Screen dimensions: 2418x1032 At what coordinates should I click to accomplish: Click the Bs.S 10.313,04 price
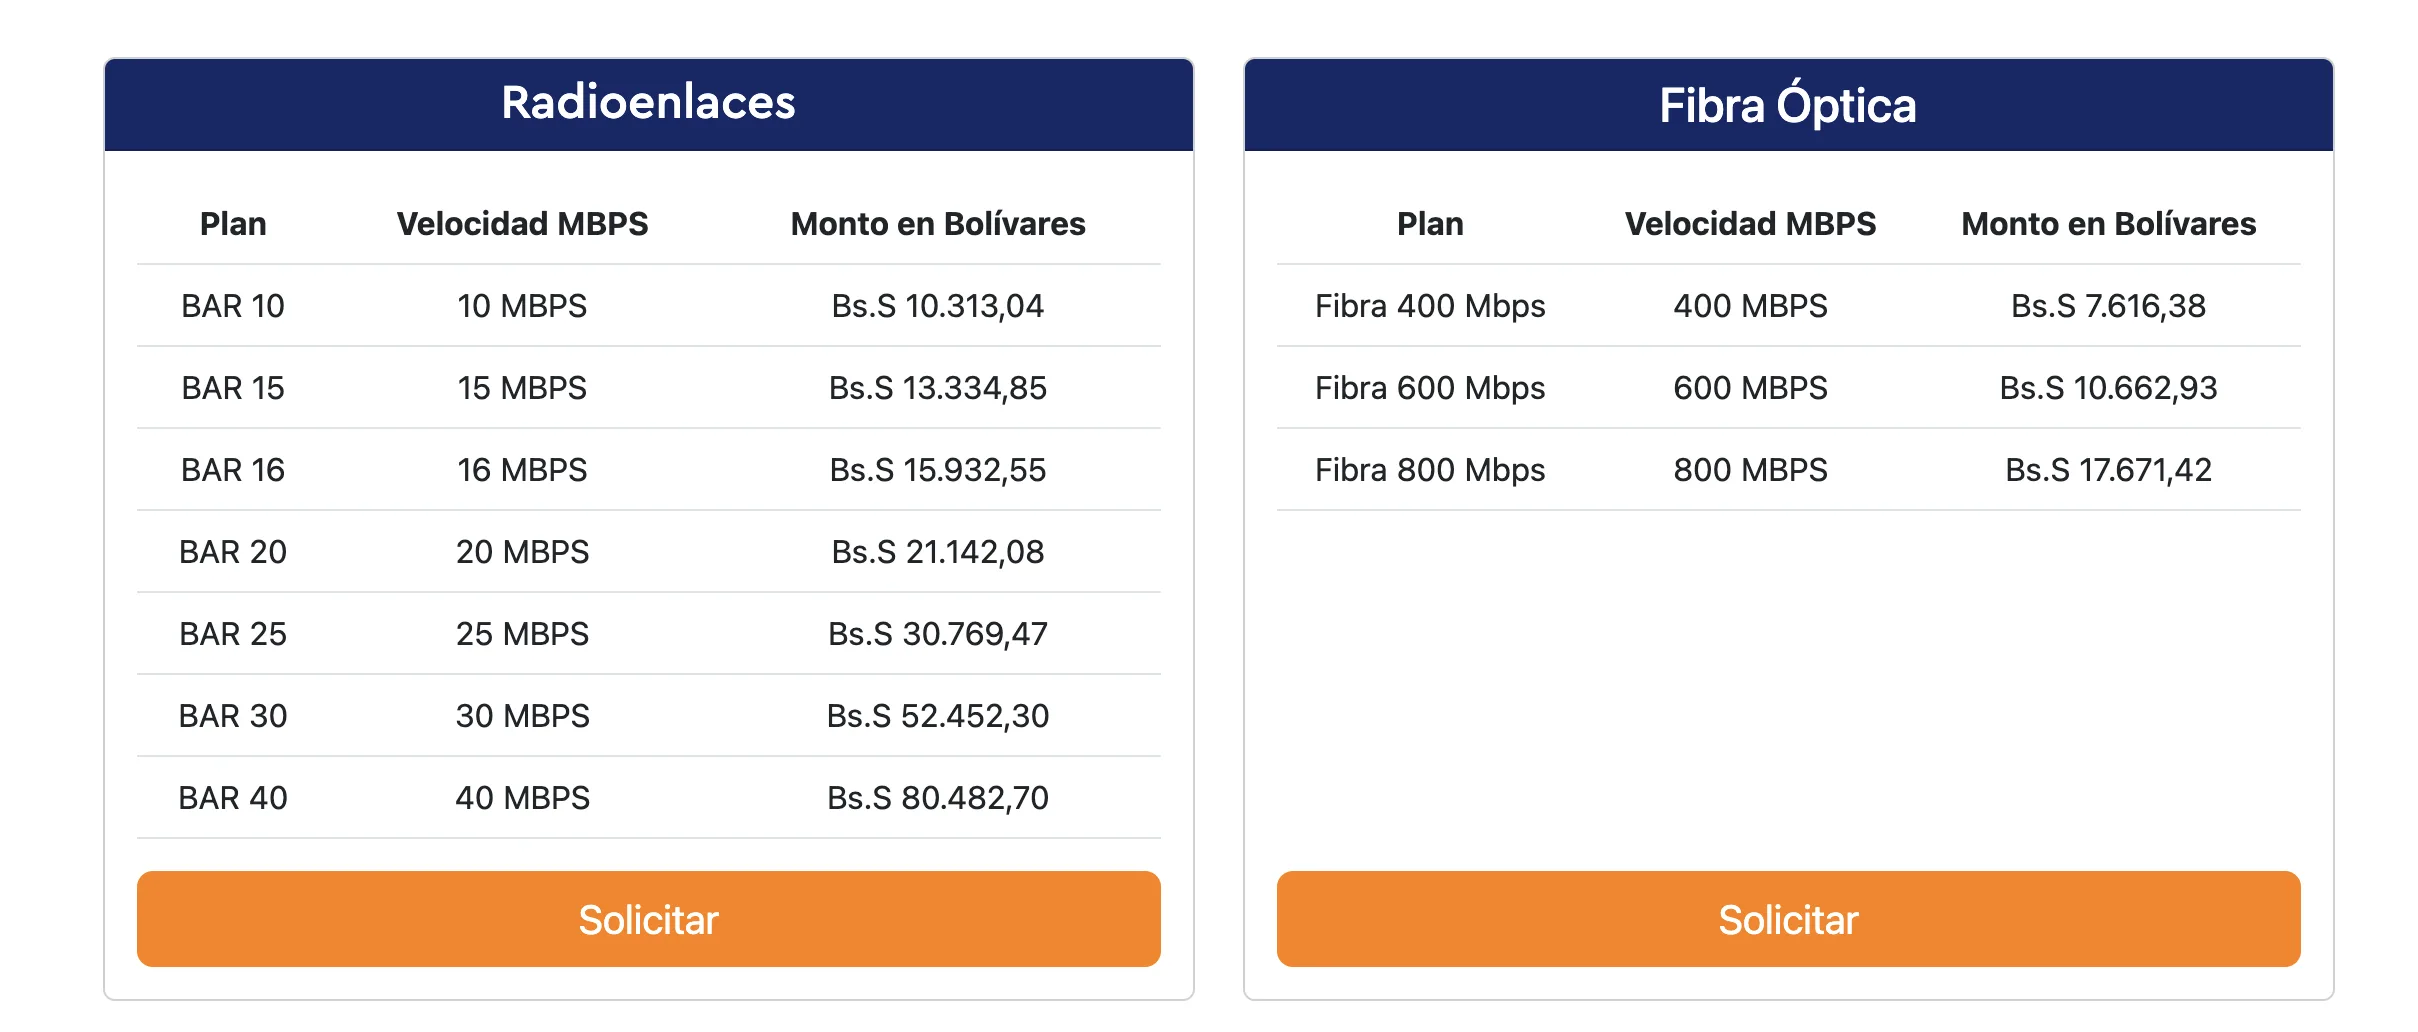click(x=937, y=306)
